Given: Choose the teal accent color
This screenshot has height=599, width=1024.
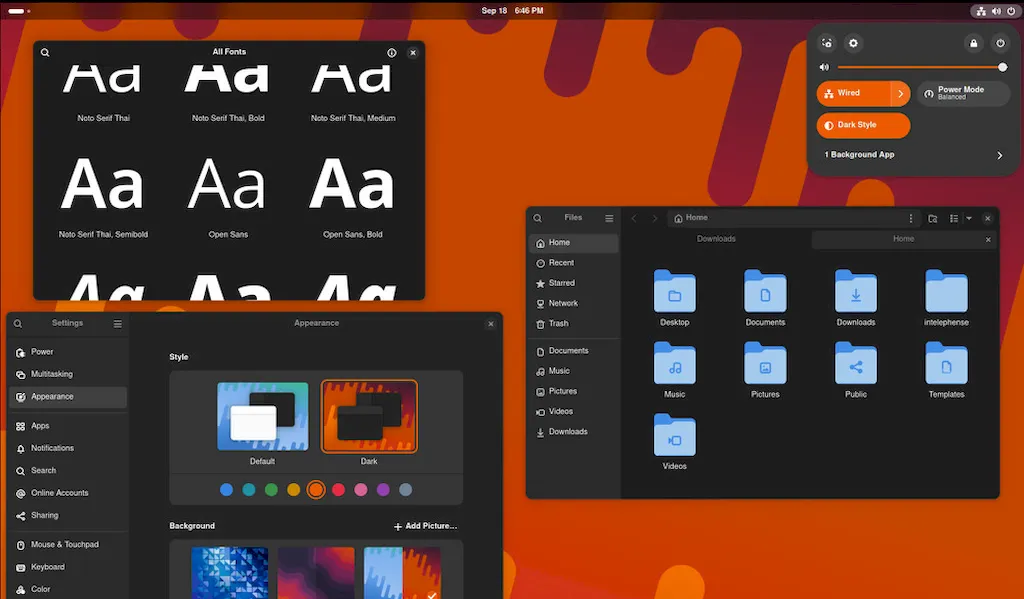Looking at the screenshot, I should (249, 490).
